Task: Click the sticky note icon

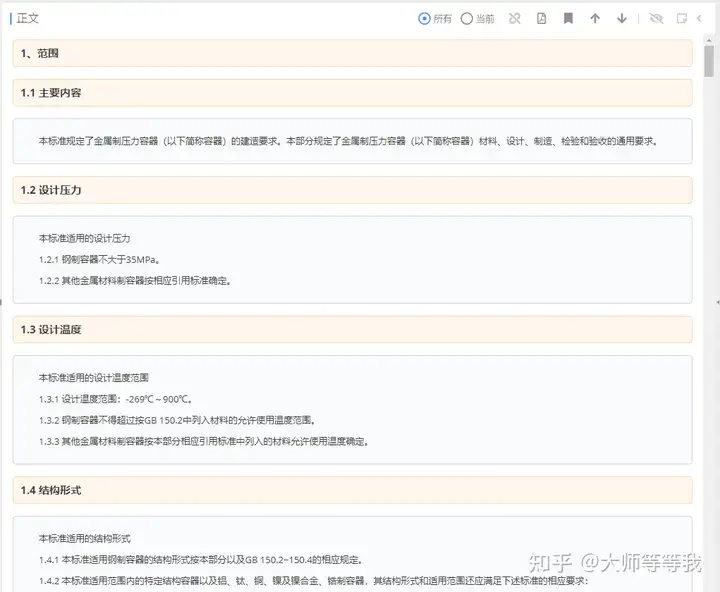Action: (682, 18)
